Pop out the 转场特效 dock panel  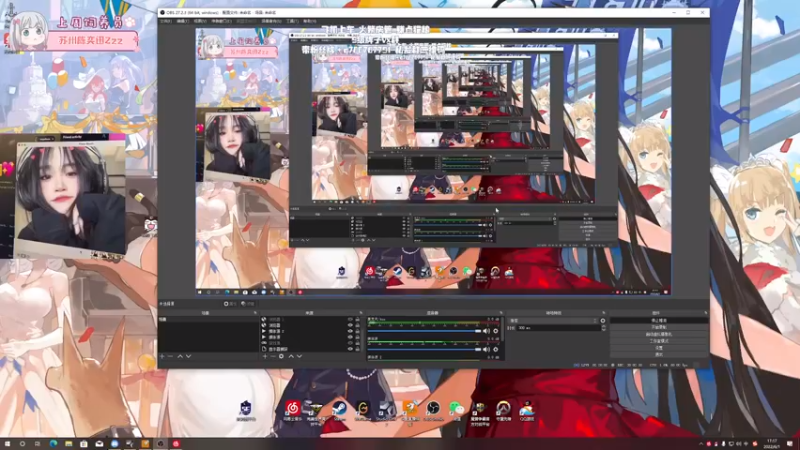[604, 313]
